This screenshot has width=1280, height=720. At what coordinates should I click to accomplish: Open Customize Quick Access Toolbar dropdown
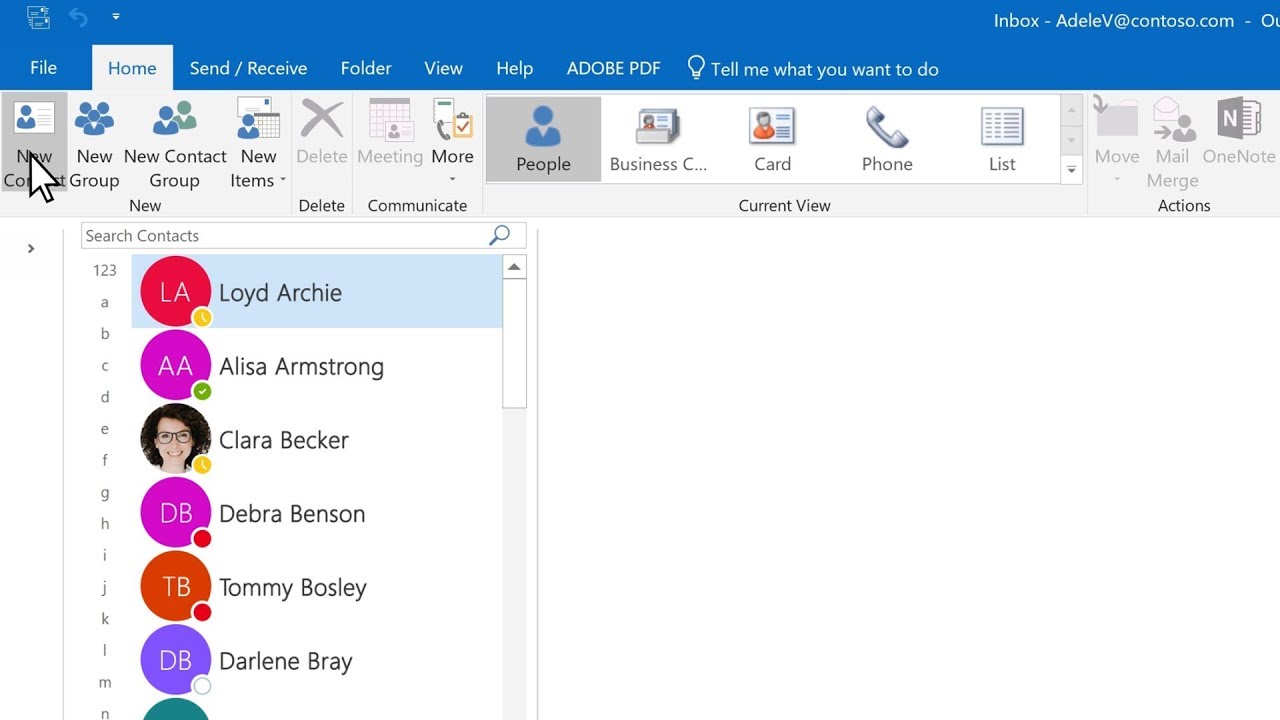(x=116, y=17)
